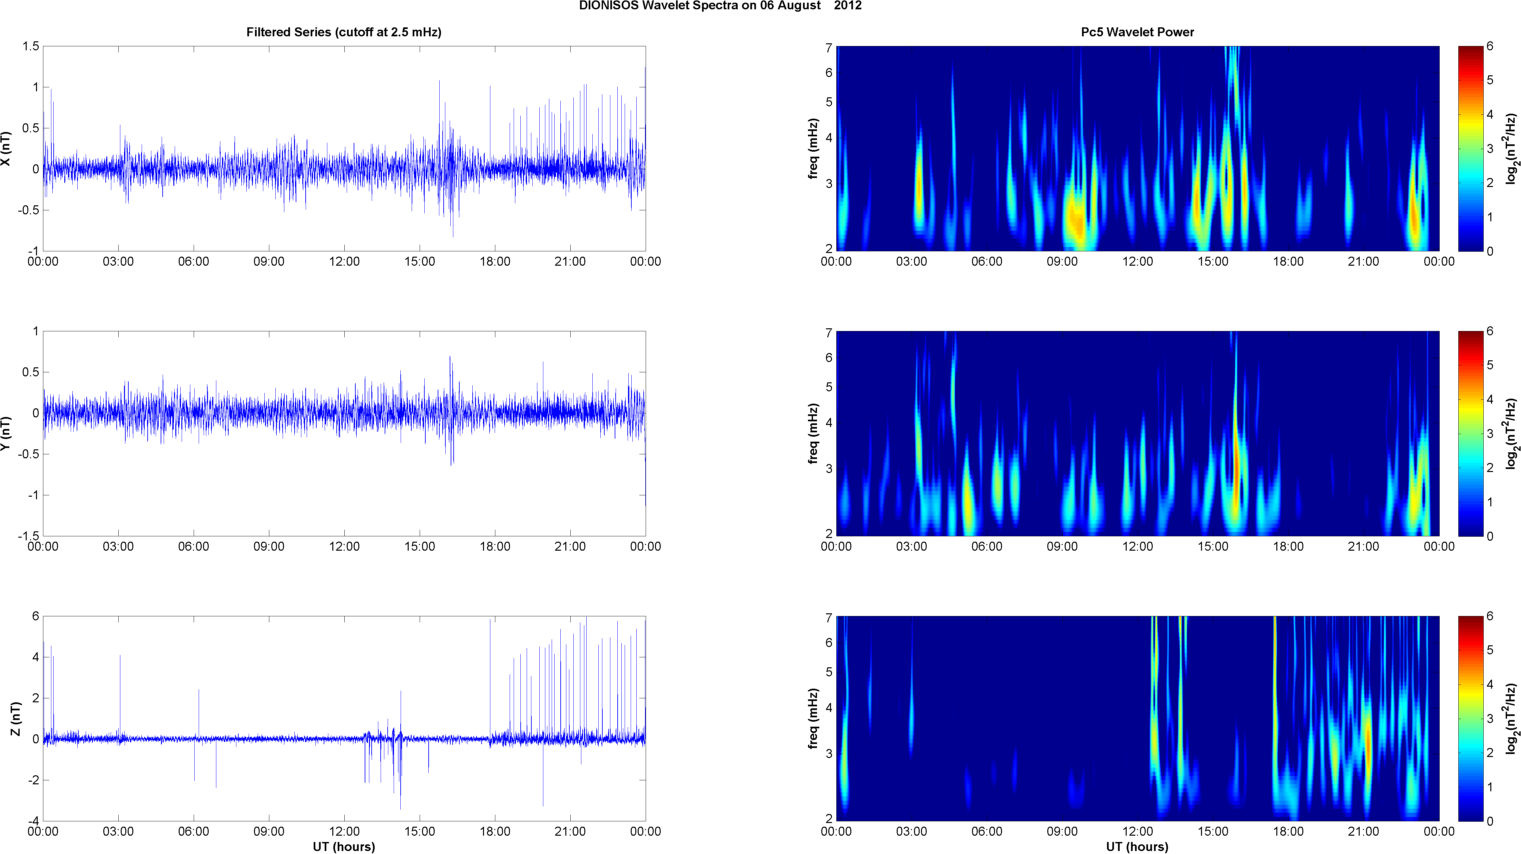This screenshot has width=1521, height=854.
Task: Click 'UT (hours)' label under the Z time series
Action: coord(344,847)
